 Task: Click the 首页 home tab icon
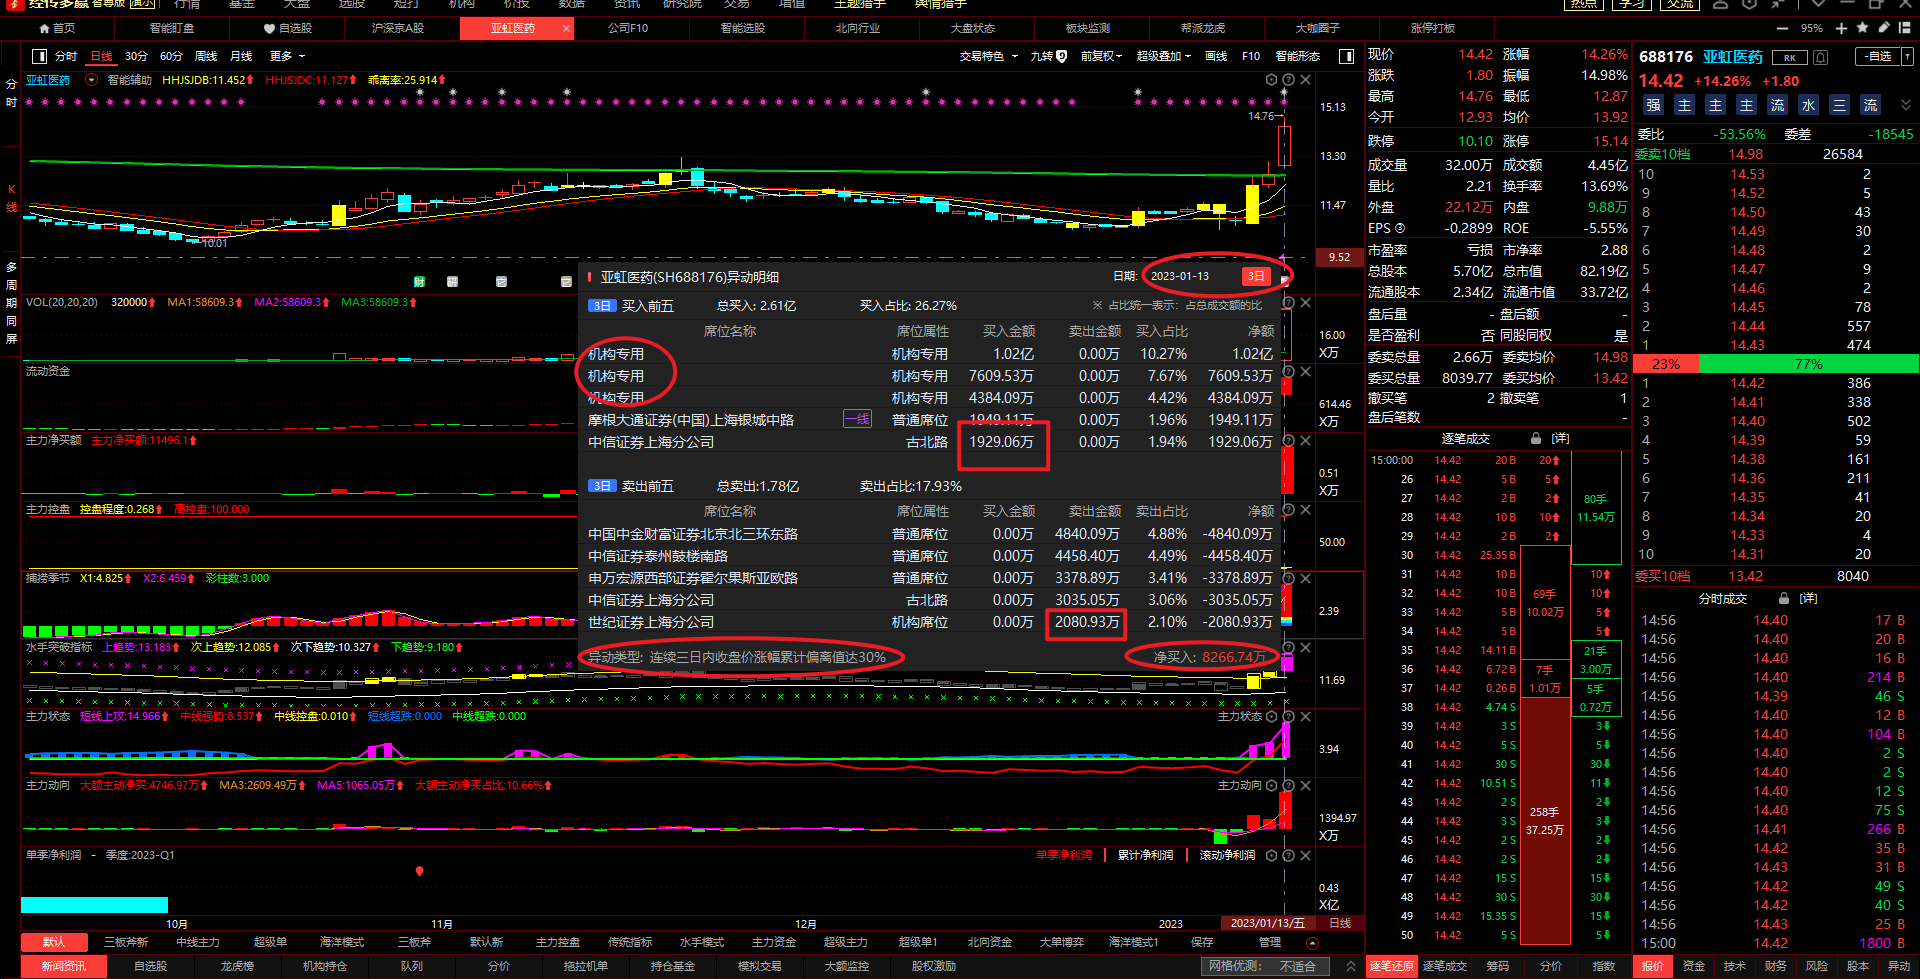[44, 28]
